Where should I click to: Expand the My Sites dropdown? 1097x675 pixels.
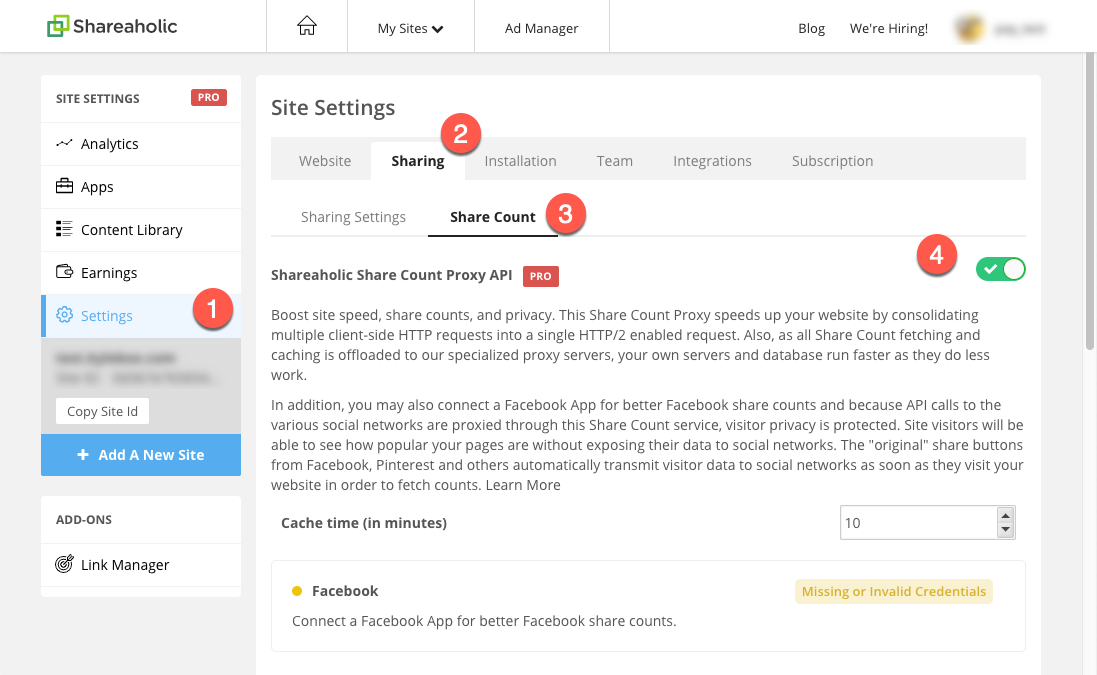click(411, 29)
